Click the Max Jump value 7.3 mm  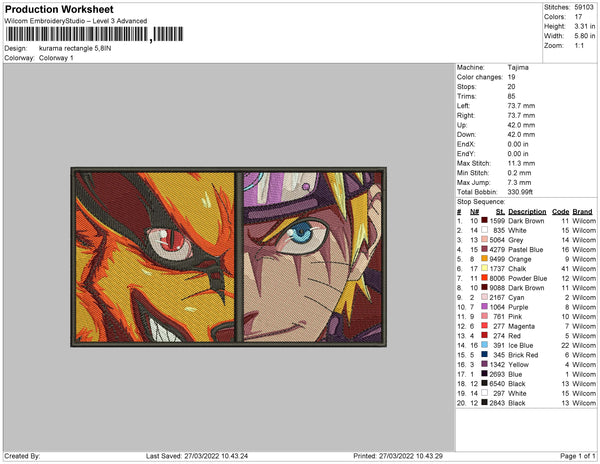pyautogui.click(x=519, y=182)
